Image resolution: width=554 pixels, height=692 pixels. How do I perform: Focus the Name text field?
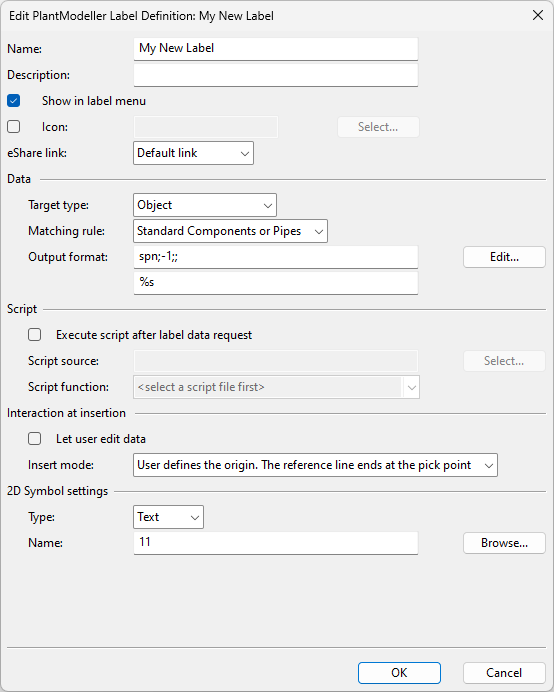tap(276, 49)
